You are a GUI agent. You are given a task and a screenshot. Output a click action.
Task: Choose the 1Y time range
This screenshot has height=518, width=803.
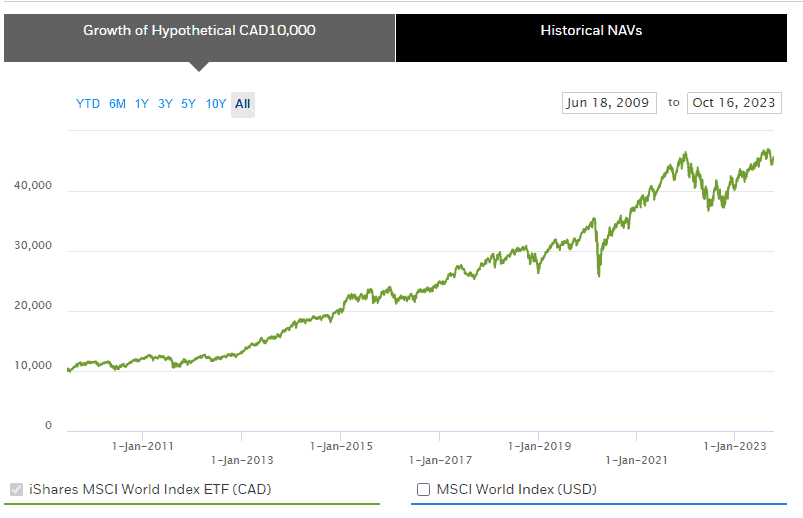[x=141, y=104]
